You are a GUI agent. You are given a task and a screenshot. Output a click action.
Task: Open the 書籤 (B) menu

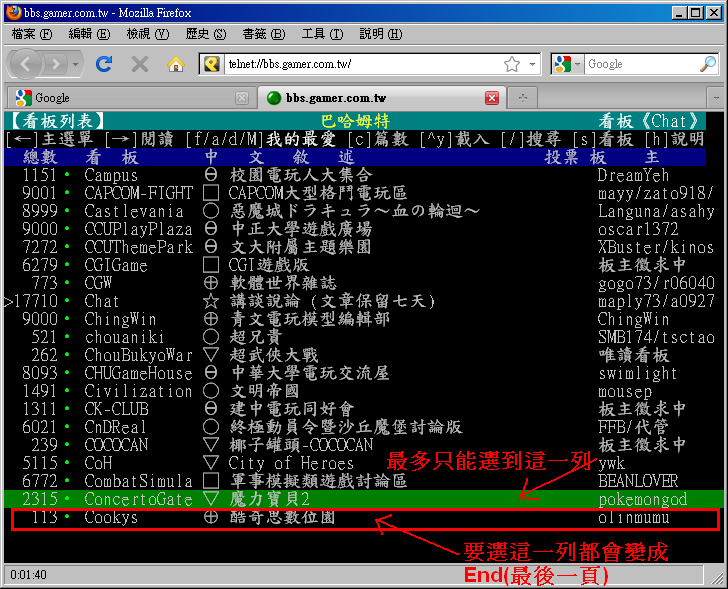(264, 34)
